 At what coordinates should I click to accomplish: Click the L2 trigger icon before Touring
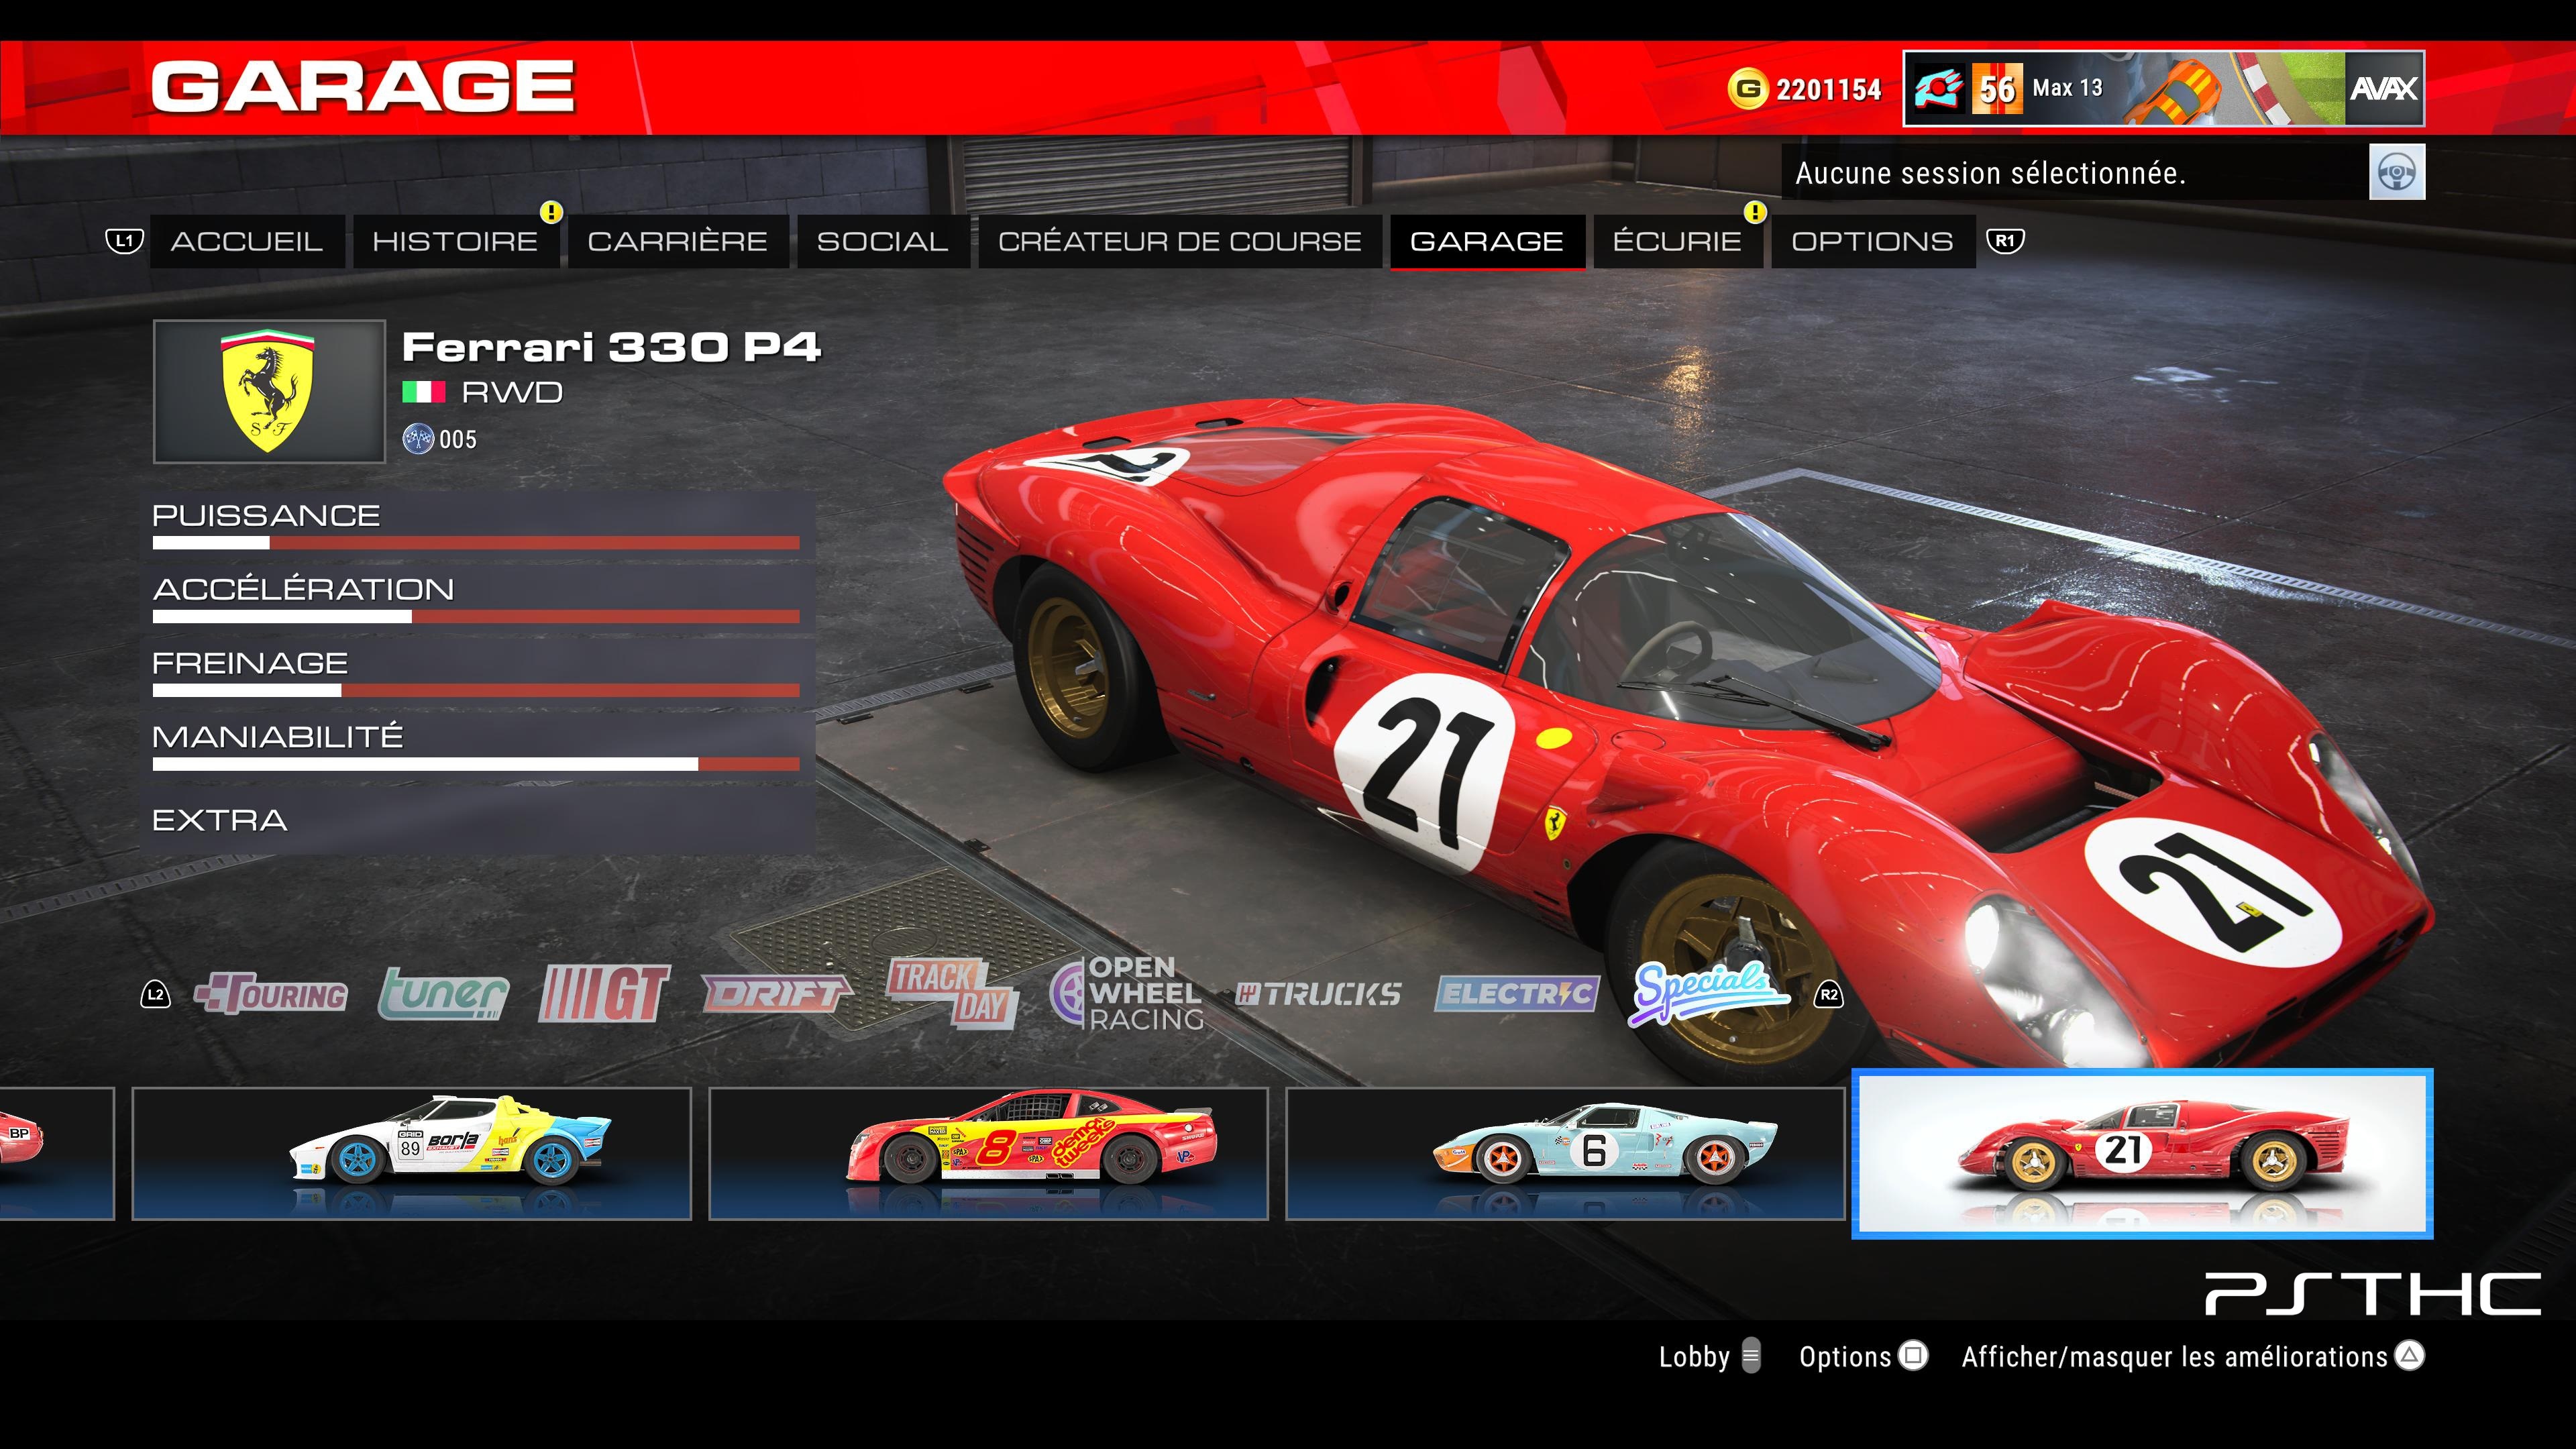pyautogui.click(x=155, y=994)
